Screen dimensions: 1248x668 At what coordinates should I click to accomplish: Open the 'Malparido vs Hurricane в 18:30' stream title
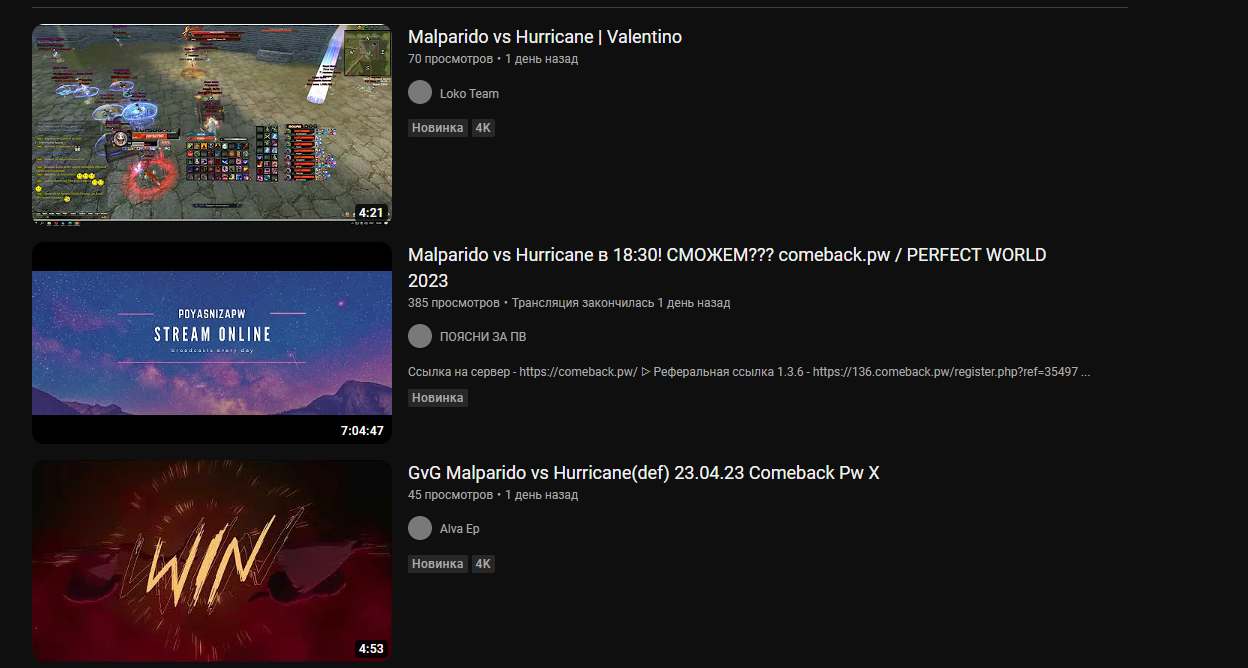(727, 267)
